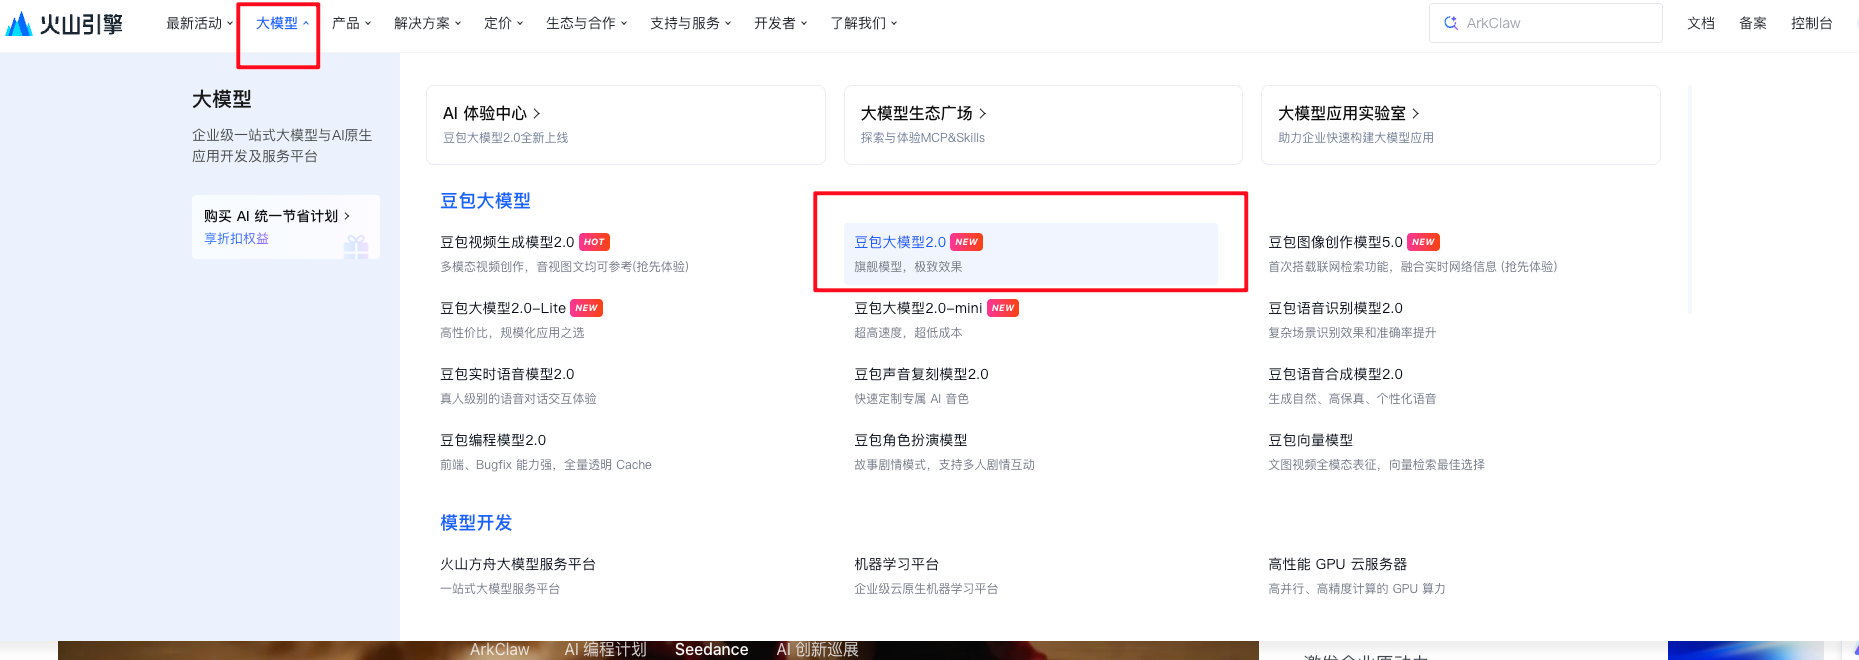This screenshot has width=1859, height=660.
Task: Collapse the 大模型 menu
Action: 282,23
